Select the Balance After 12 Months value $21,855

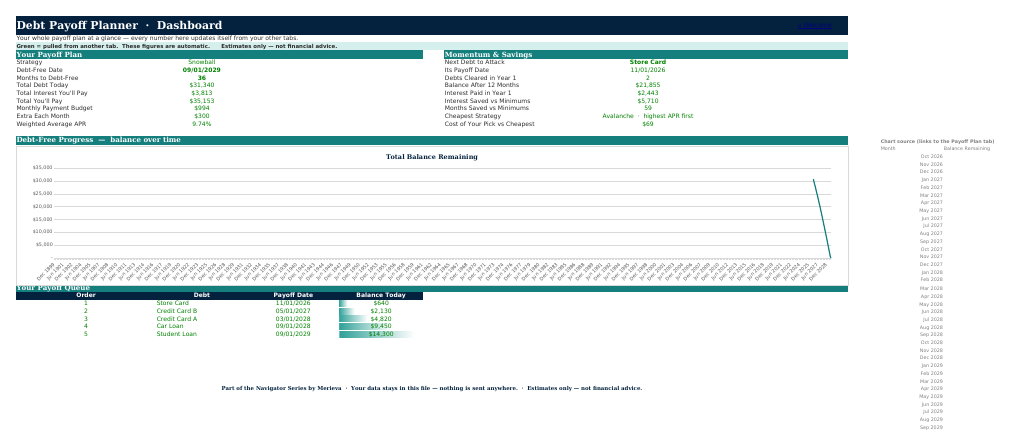[648, 85]
